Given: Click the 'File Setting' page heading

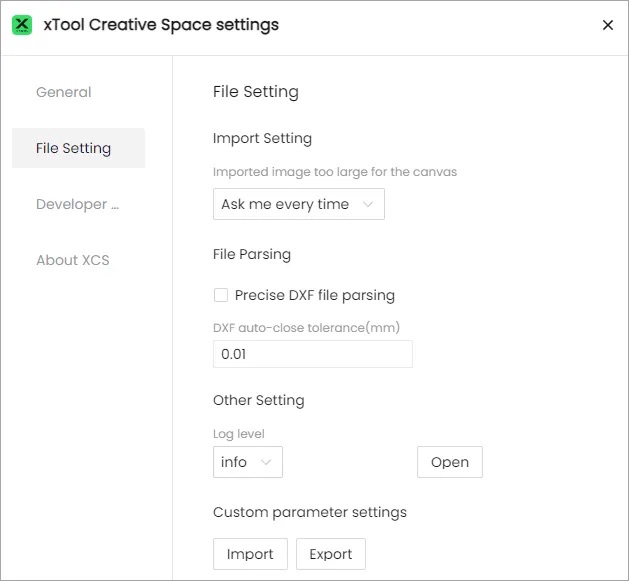Looking at the screenshot, I should (x=256, y=92).
